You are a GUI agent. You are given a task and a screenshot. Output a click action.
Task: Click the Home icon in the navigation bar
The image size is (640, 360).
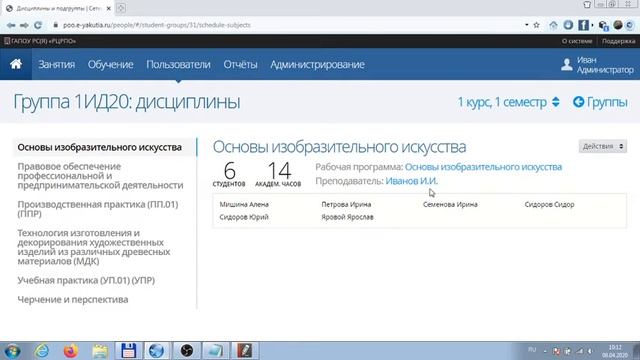pos(16,64)
